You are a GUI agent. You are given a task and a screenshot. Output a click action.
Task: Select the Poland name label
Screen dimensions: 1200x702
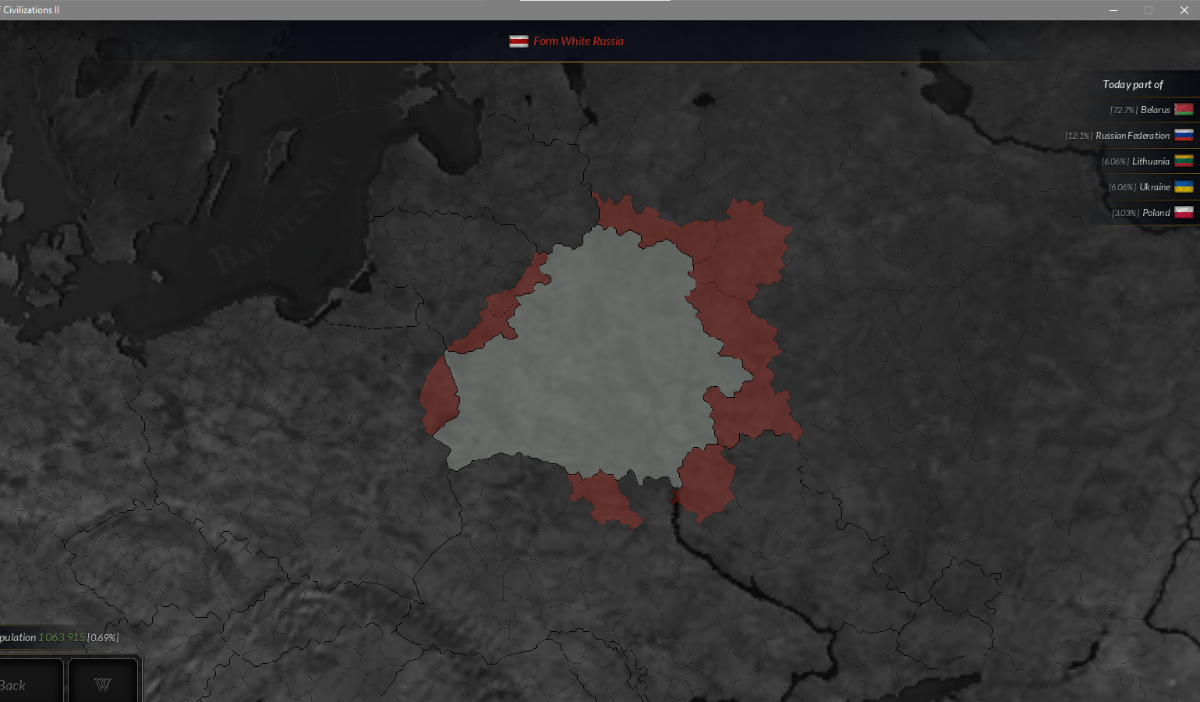click(1156, 213)
